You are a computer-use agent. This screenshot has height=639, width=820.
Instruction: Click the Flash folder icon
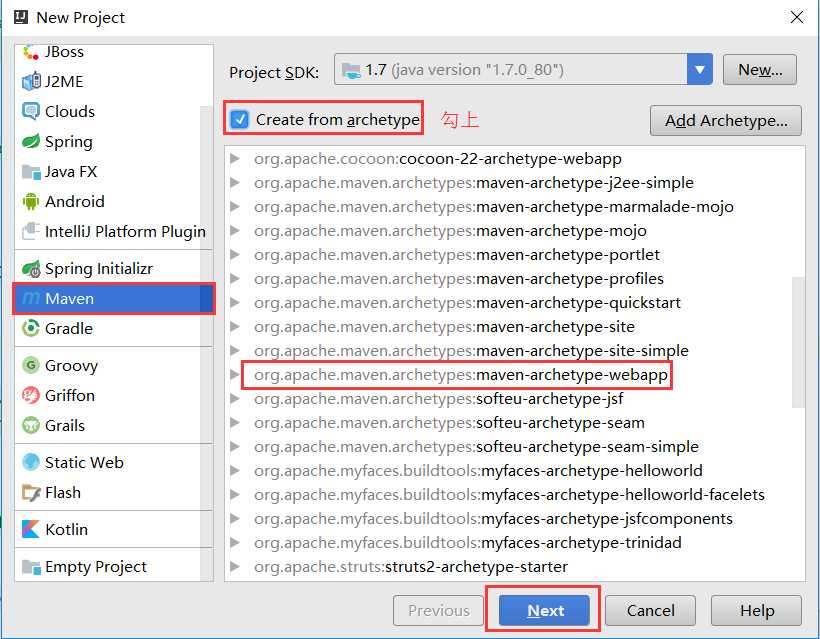pyautogui.click(x=31, y=493)
